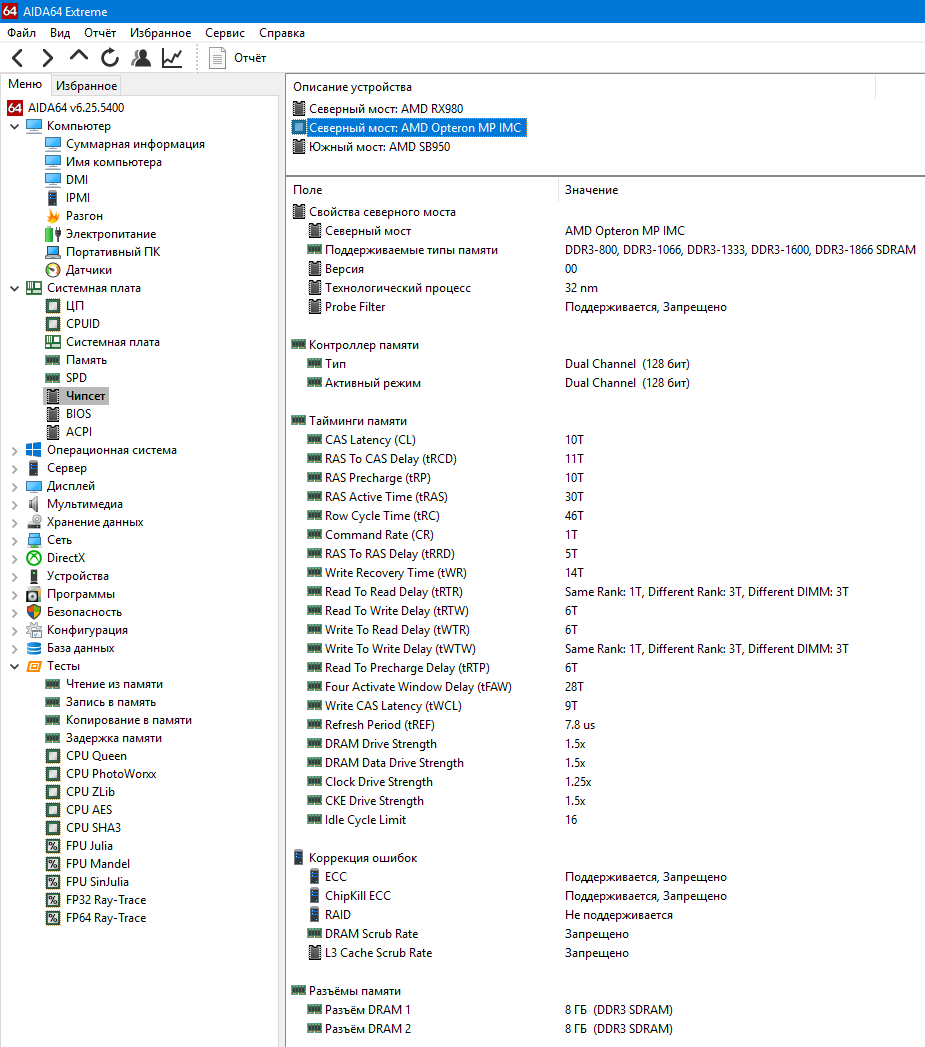Select the ЦП processor icon item

point(53,306)
